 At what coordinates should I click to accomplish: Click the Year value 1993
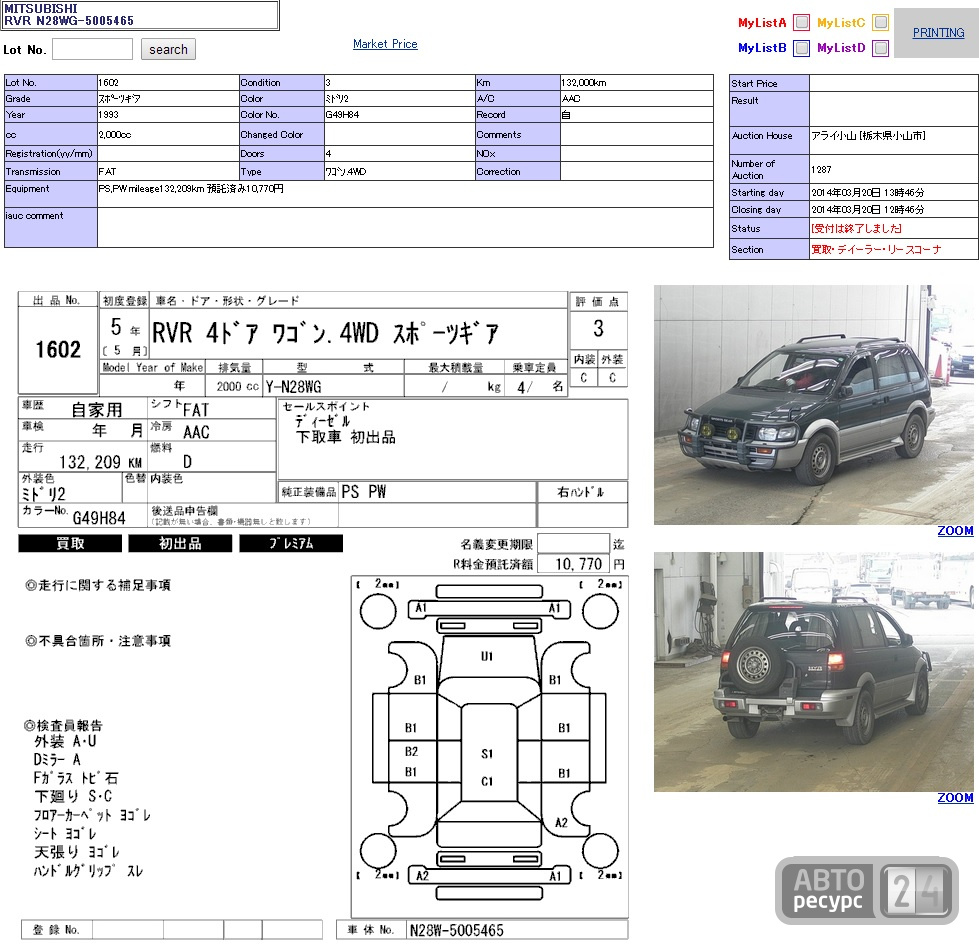click(108, 115)
